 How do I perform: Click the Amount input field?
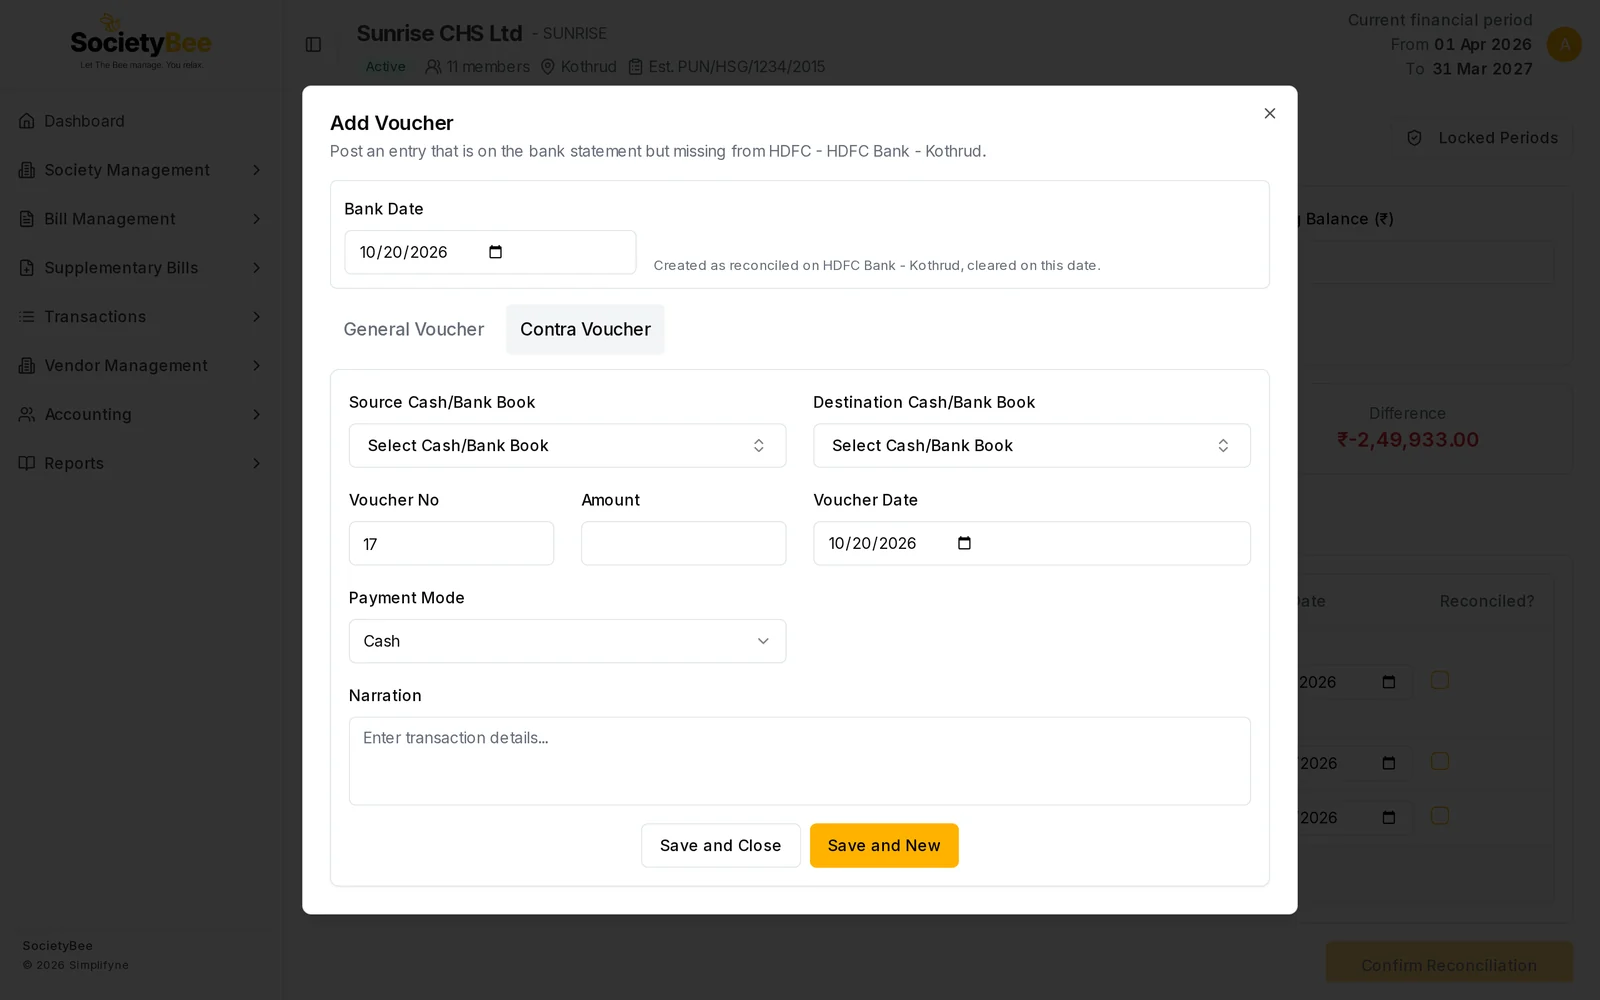(683, 544)
